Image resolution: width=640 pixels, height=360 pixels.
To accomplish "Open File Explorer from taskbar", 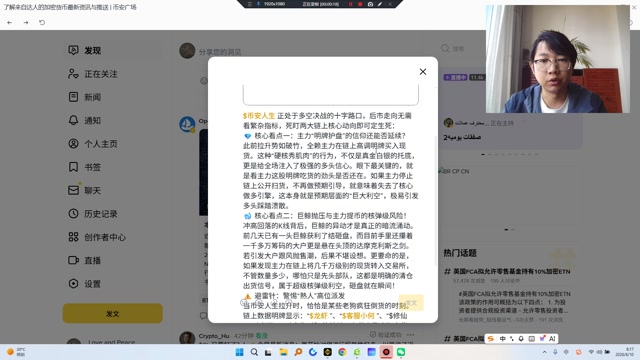I will coord(283,352).
